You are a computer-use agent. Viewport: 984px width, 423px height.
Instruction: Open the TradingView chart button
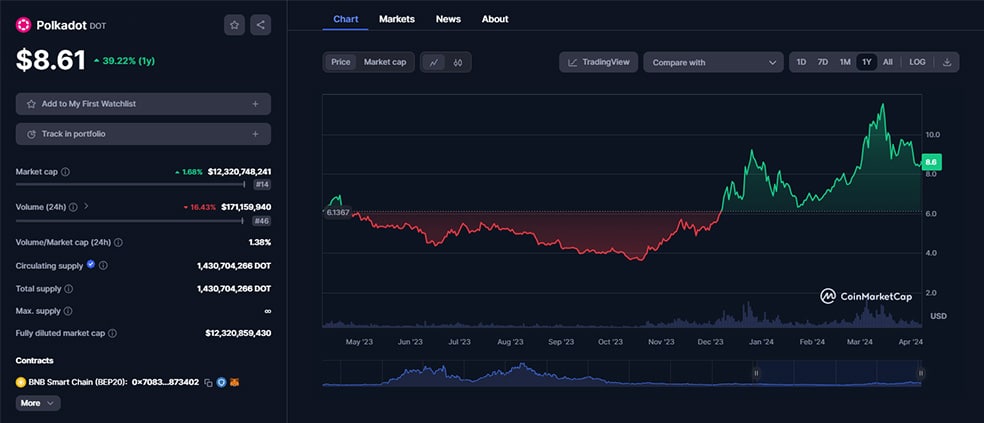[x=599, y=62]
